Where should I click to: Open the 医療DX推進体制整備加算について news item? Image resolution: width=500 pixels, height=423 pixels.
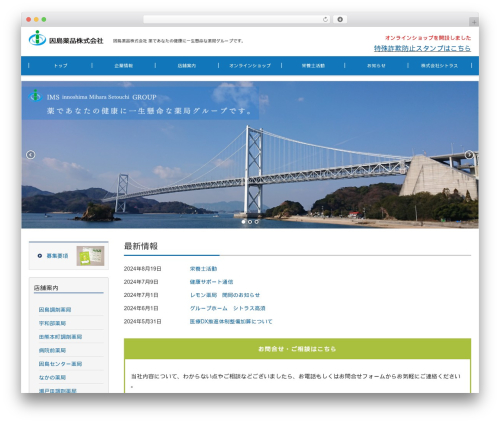231,321
